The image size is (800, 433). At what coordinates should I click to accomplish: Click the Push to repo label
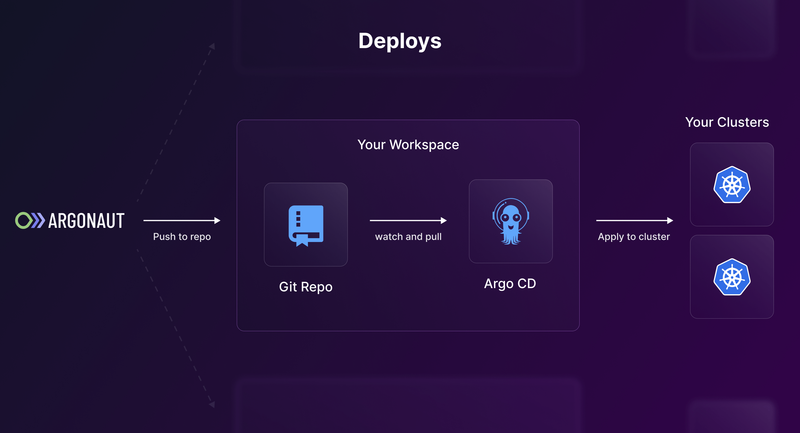(181, 237)
